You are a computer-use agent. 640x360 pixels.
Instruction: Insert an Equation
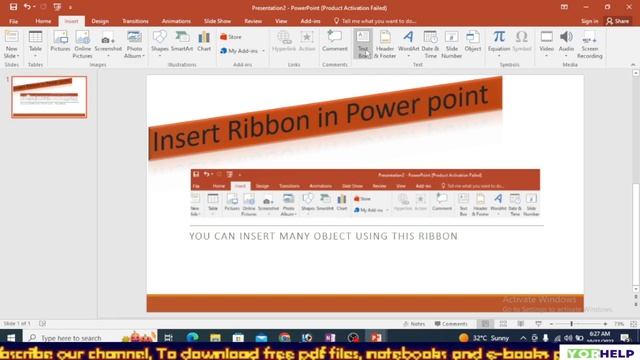[x=499, y=44]
